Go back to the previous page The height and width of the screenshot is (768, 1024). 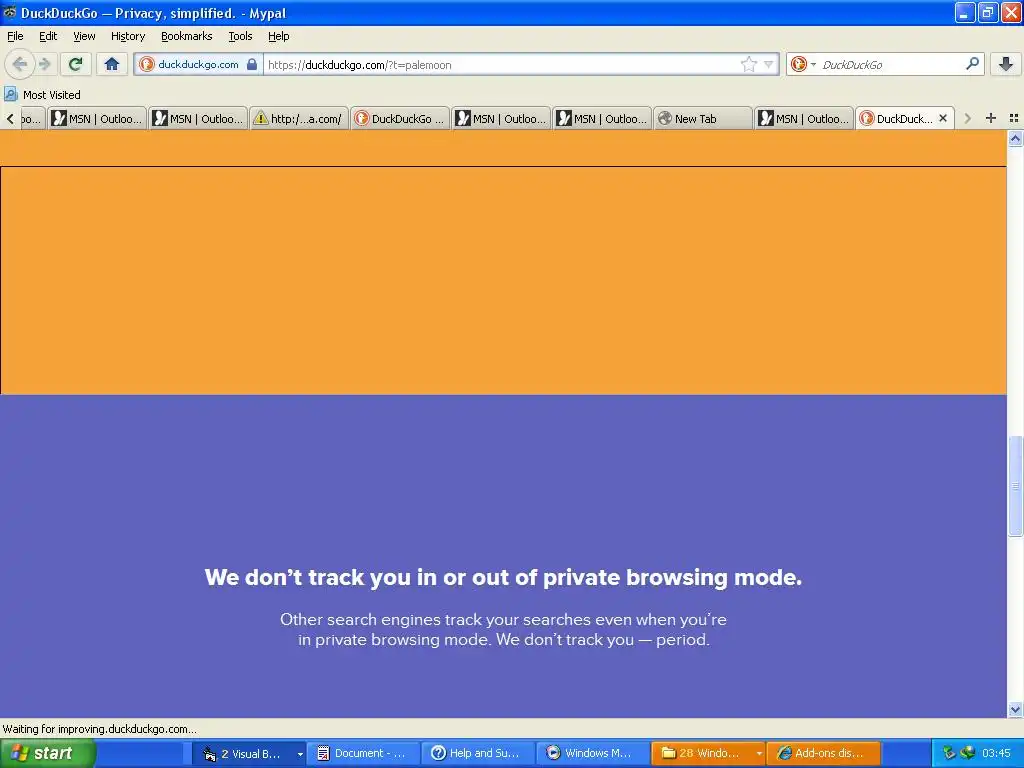[20, 64]
